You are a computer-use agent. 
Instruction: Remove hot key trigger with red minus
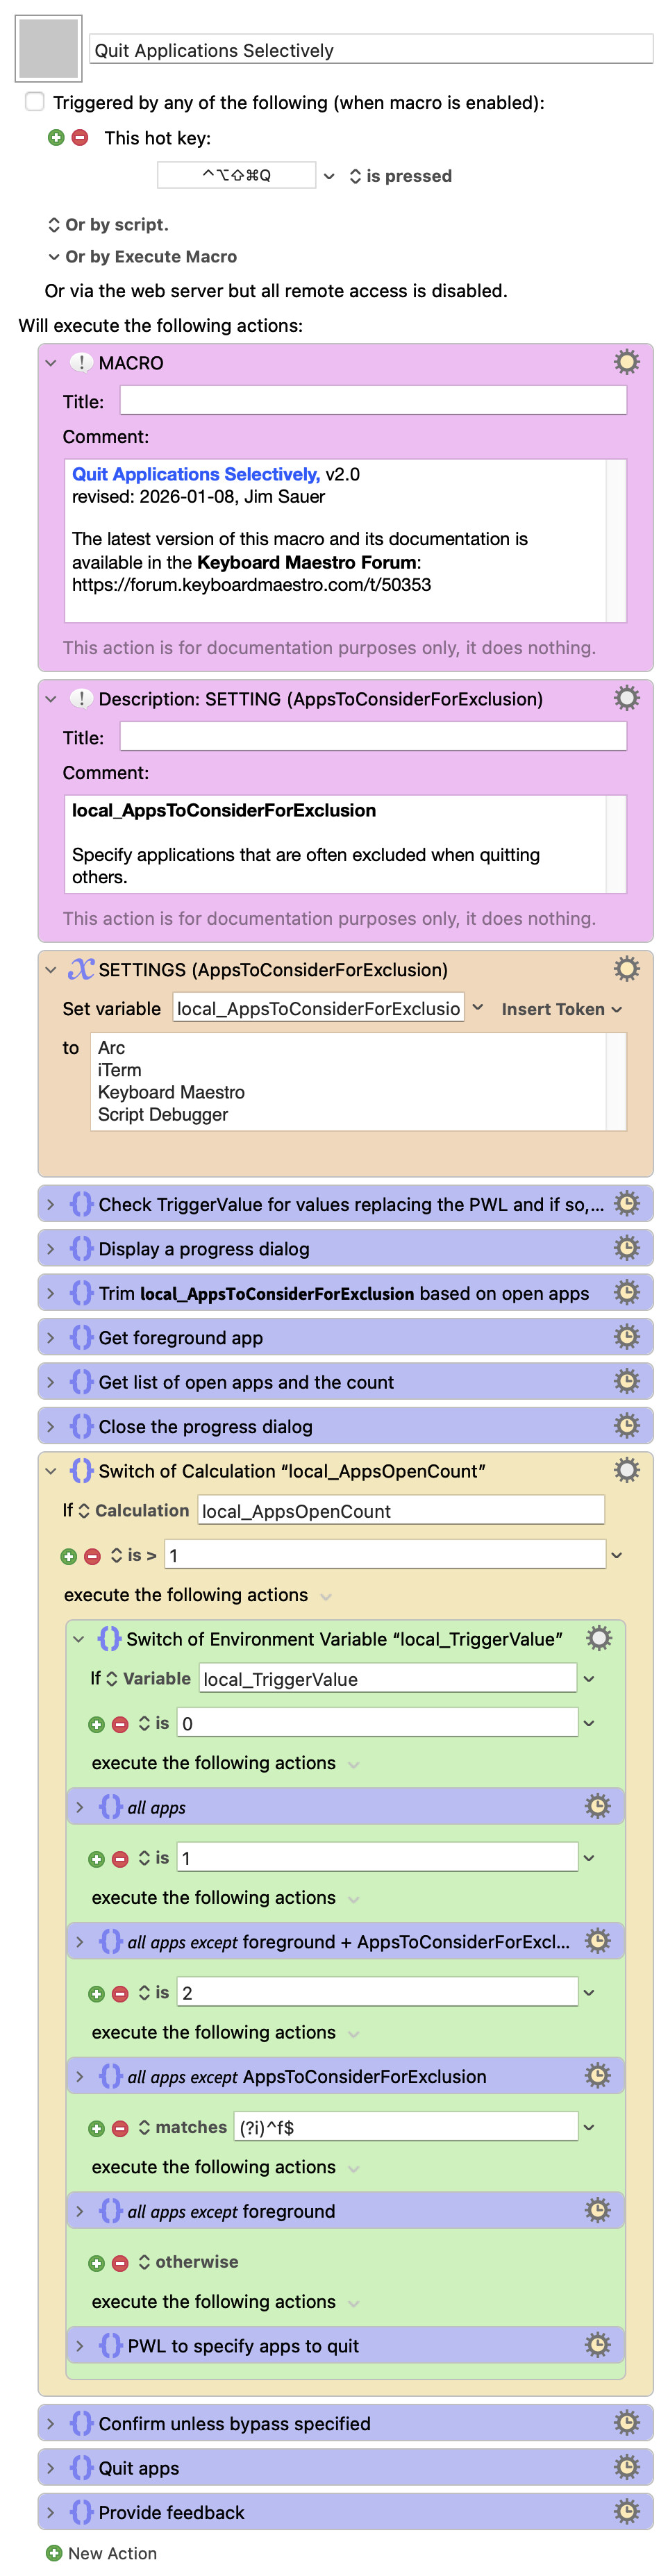[x=80, y=138]
